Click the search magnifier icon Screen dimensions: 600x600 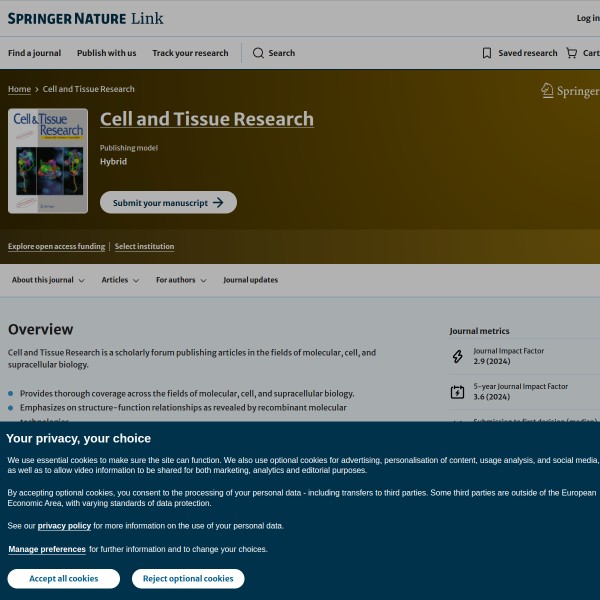[x=258, y=53]
